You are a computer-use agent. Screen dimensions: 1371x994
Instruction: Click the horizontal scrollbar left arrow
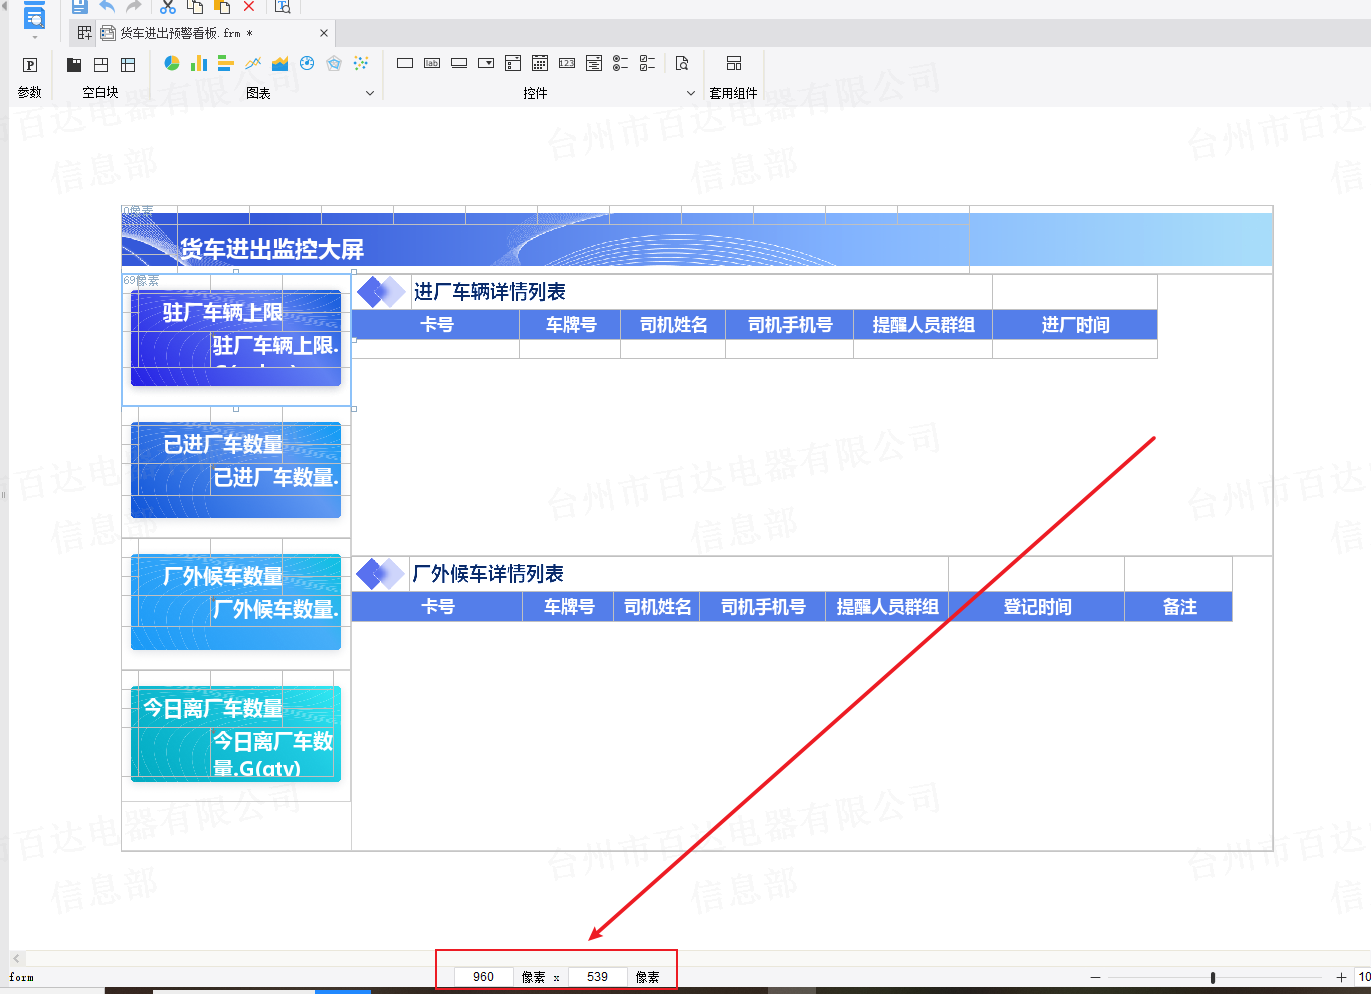(x=16, y=958)
